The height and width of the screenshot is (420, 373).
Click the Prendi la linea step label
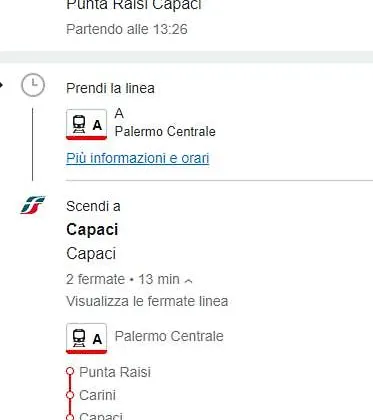110,89
